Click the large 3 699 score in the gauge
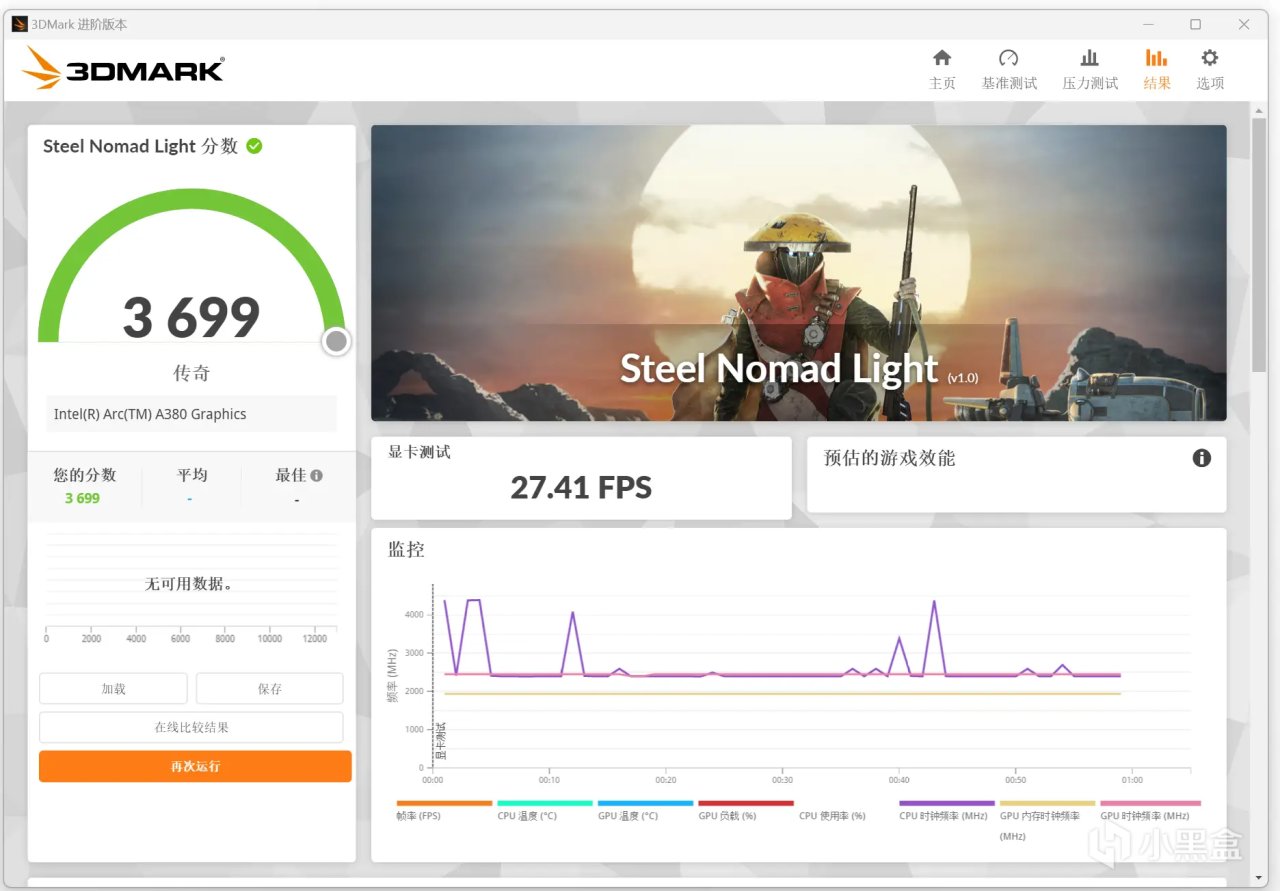Viewport: 1280px width, 891px height. point(191,317)
